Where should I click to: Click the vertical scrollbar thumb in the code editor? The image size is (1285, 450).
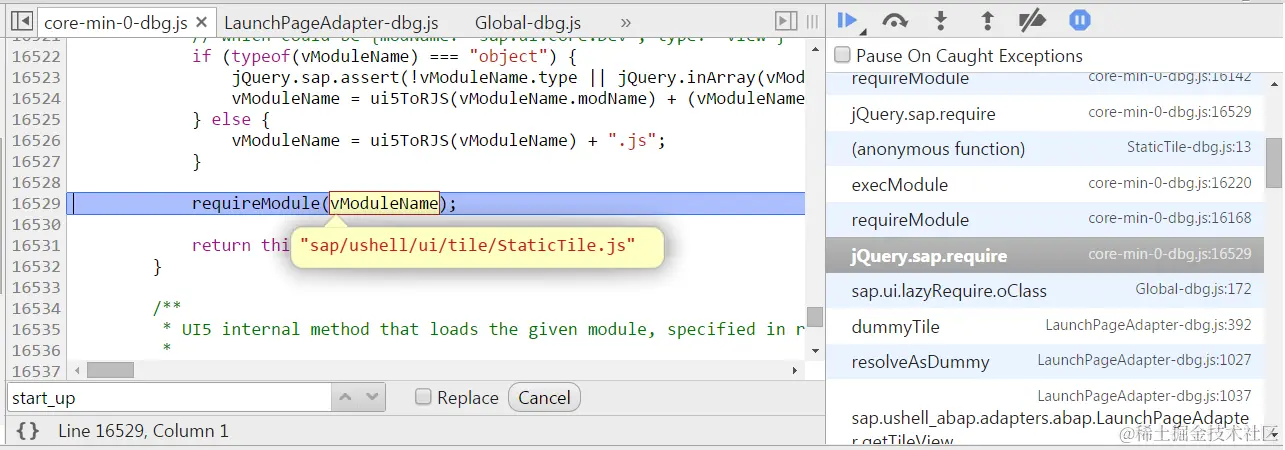[x=815, y=317]
